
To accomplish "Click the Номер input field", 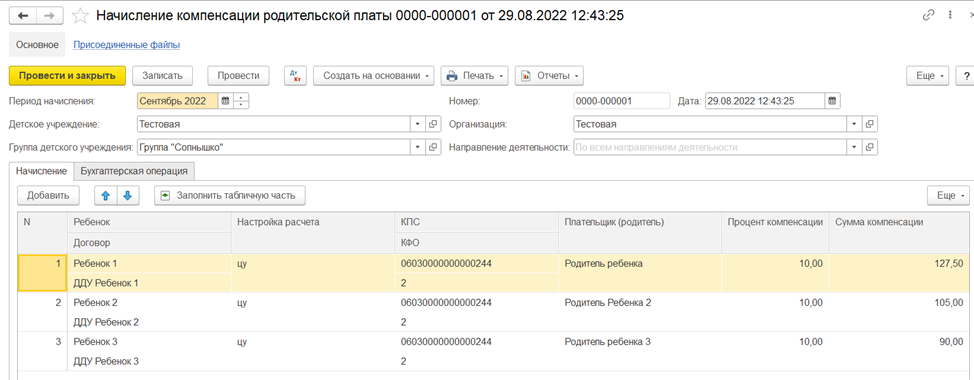I will tap(622, 101).
